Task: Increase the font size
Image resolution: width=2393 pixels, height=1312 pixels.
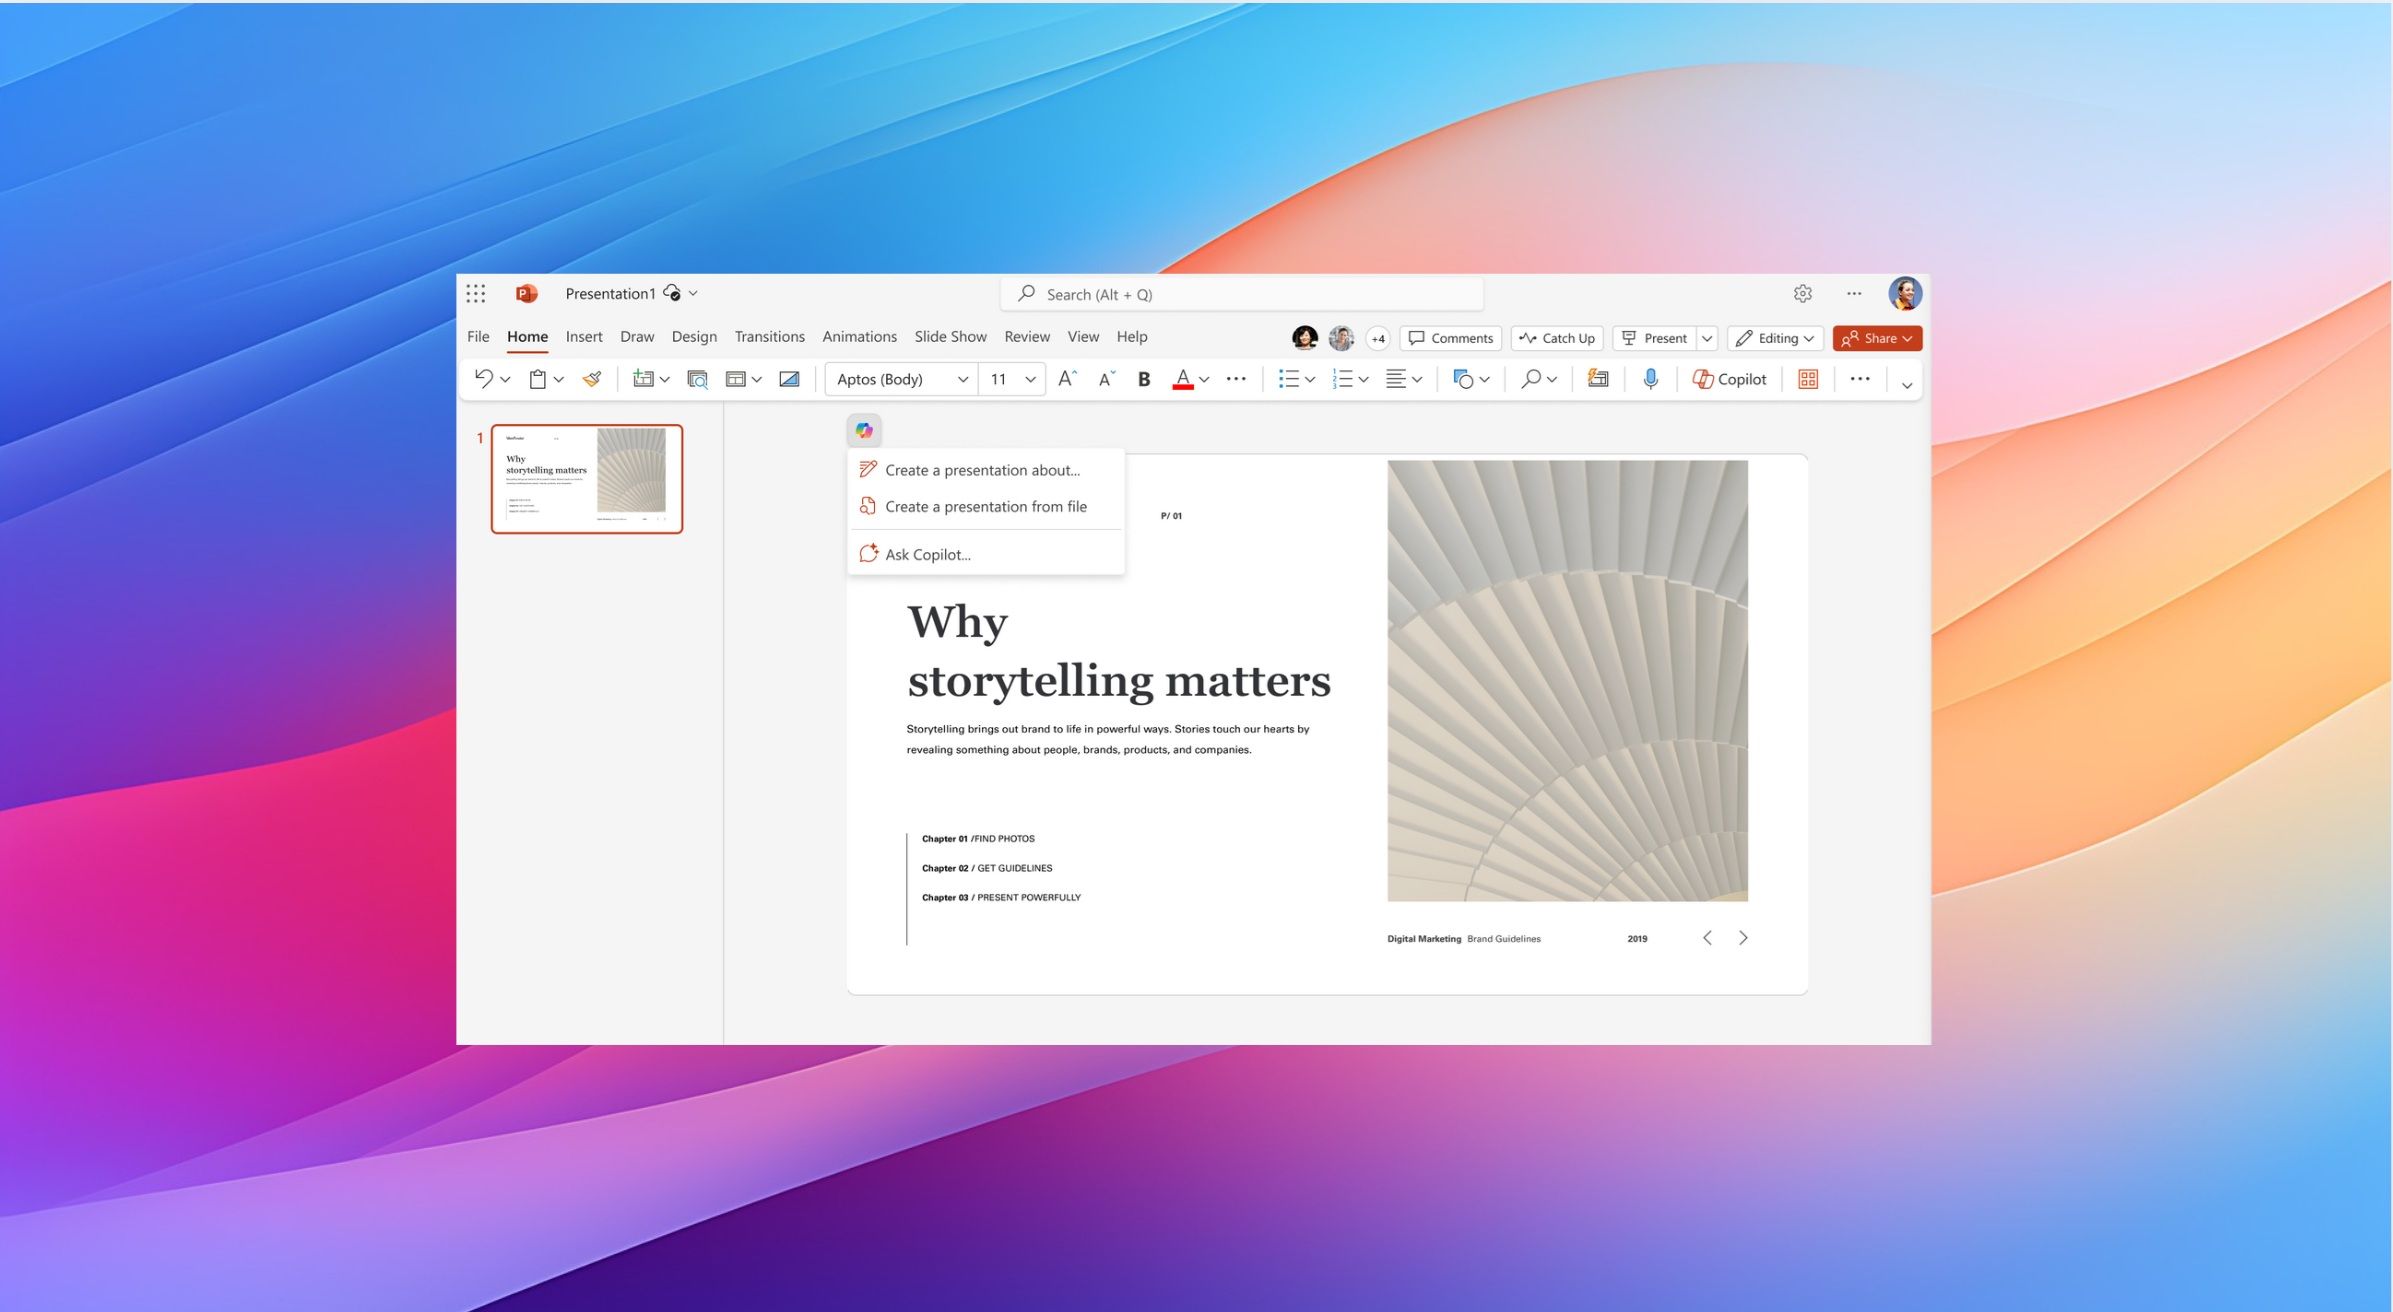Action: [1066, 378]
